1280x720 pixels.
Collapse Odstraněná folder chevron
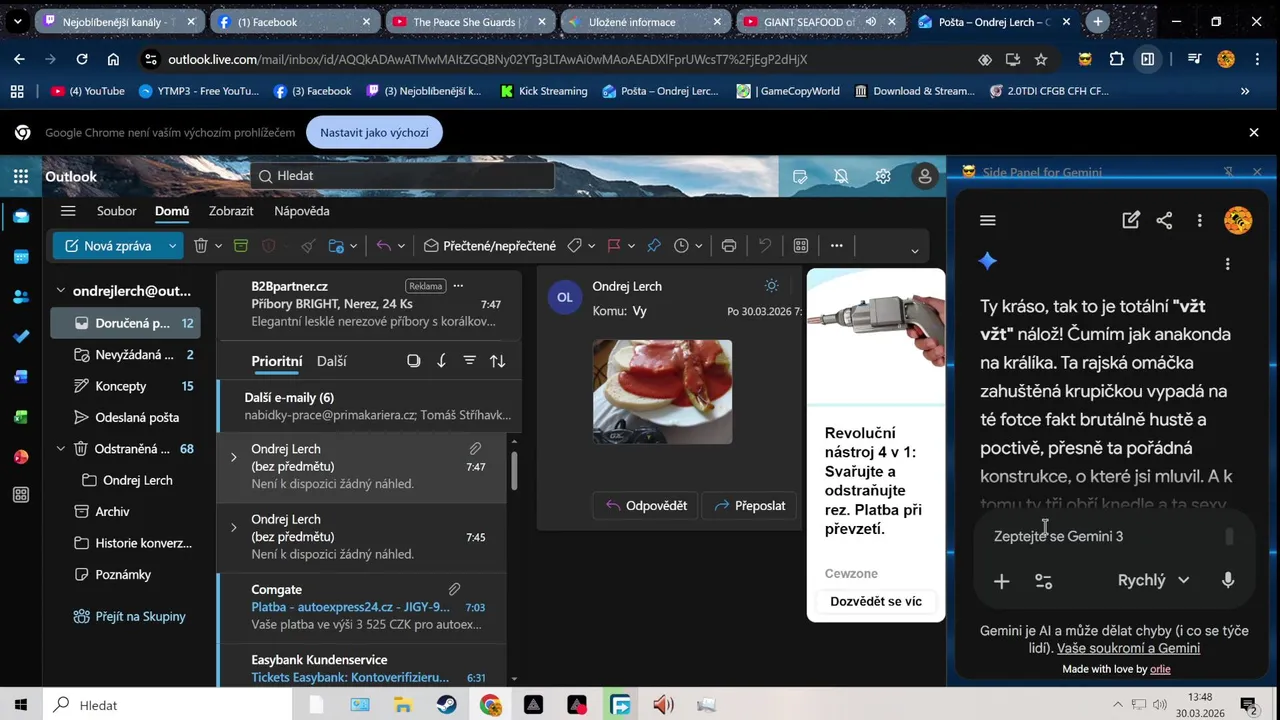60,449
